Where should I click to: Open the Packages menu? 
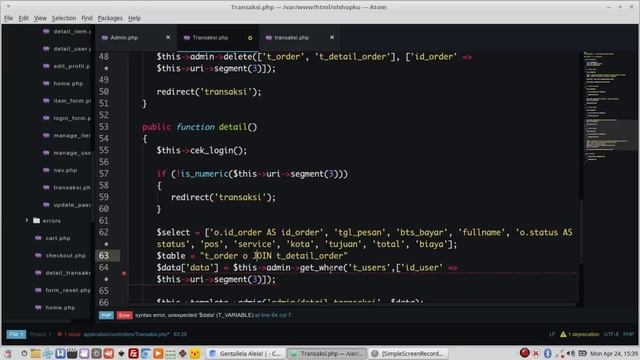(x=110, y=18)
